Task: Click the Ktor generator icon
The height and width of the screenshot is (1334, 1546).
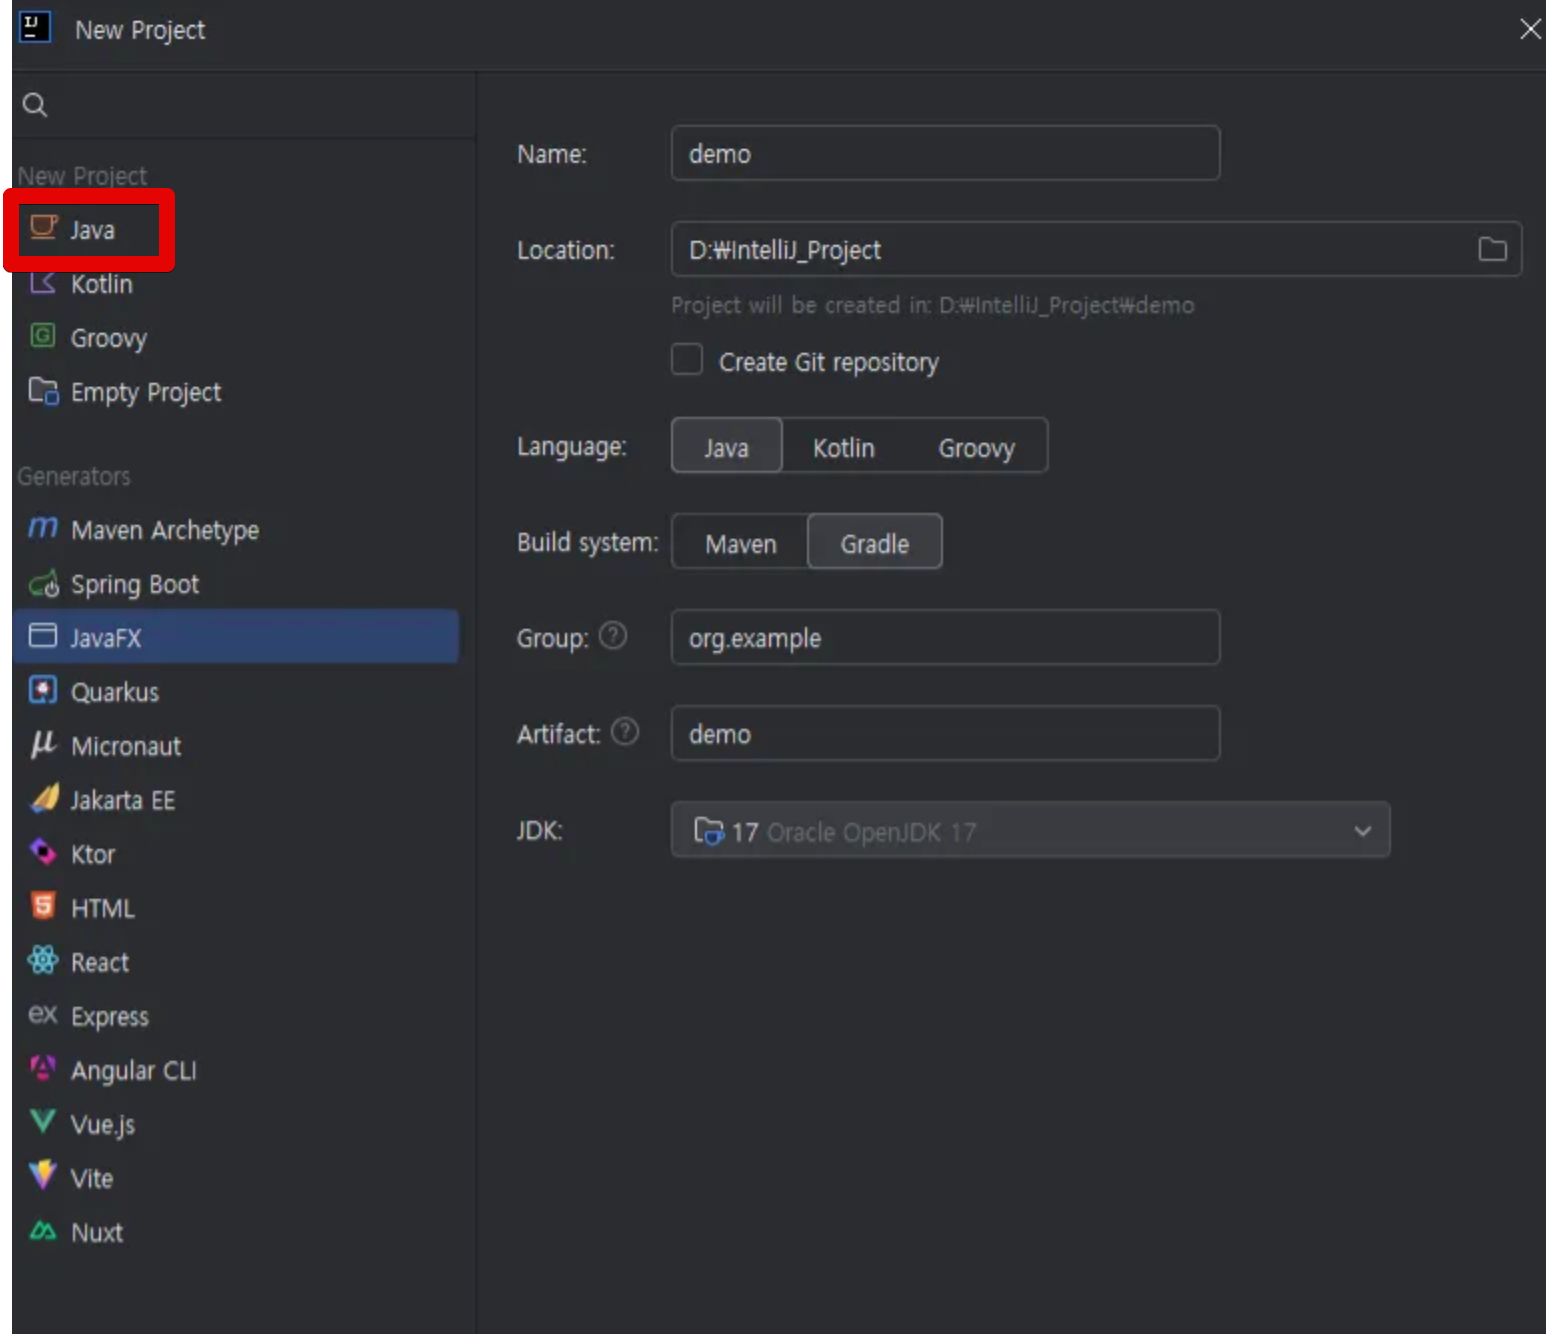Action: (x=43, y=853)
